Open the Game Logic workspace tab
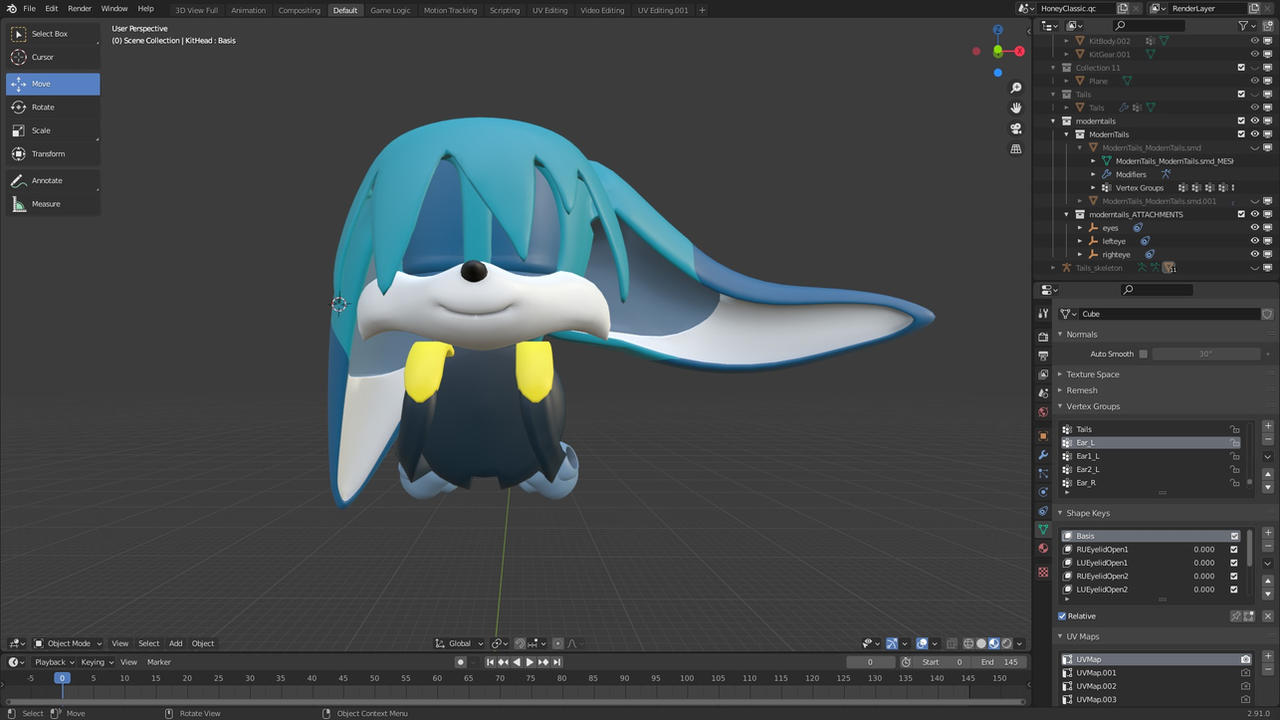The image size is (1280, 720). [390, 10]
